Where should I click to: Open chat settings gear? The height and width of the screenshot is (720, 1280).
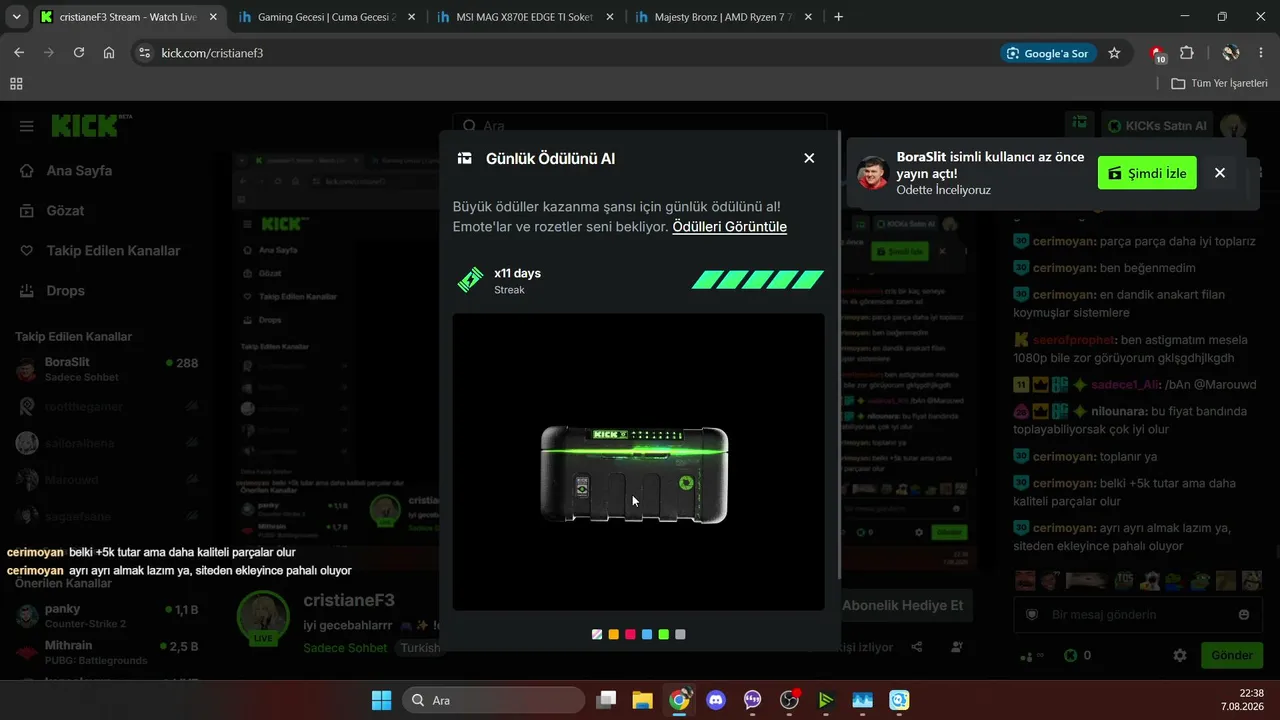click(x=1180, y=656)
